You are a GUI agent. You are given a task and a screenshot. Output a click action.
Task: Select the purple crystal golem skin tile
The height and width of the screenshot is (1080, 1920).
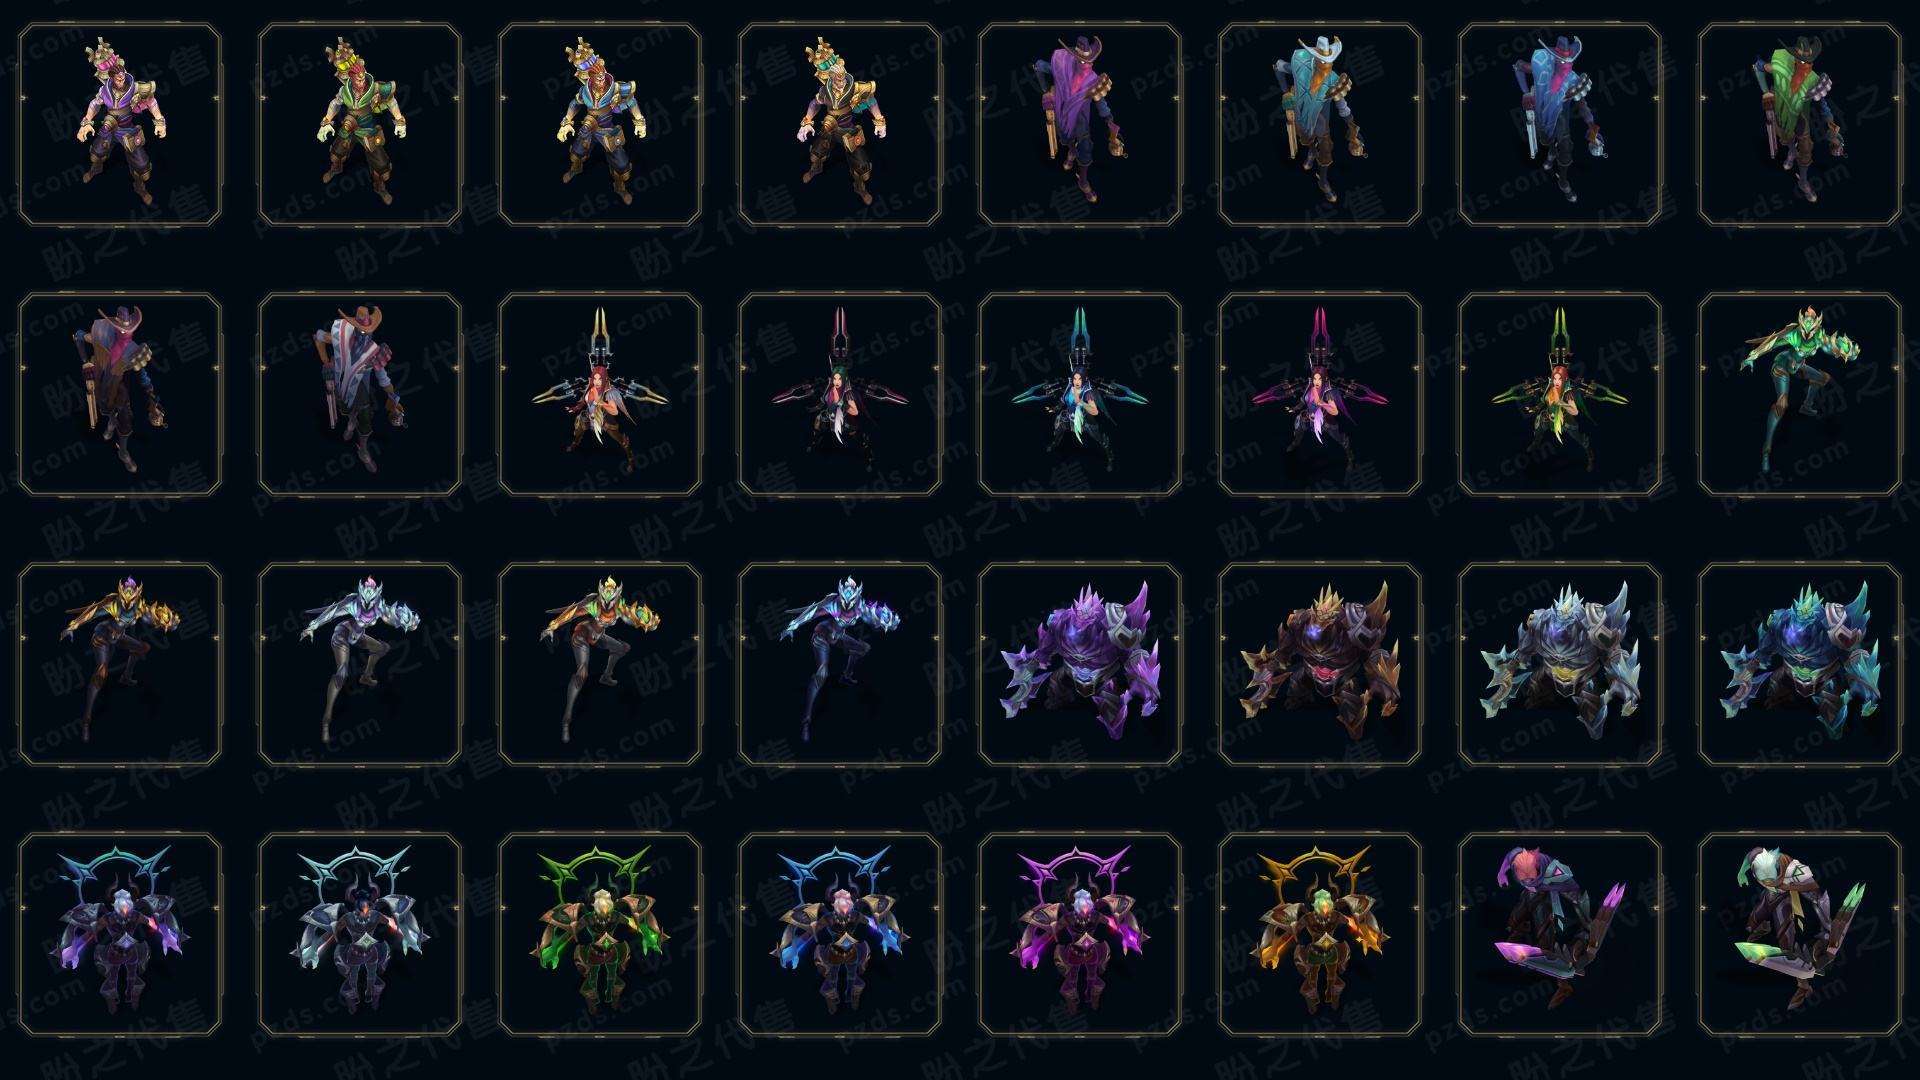pyautogui.click(x=1080, y=664)
